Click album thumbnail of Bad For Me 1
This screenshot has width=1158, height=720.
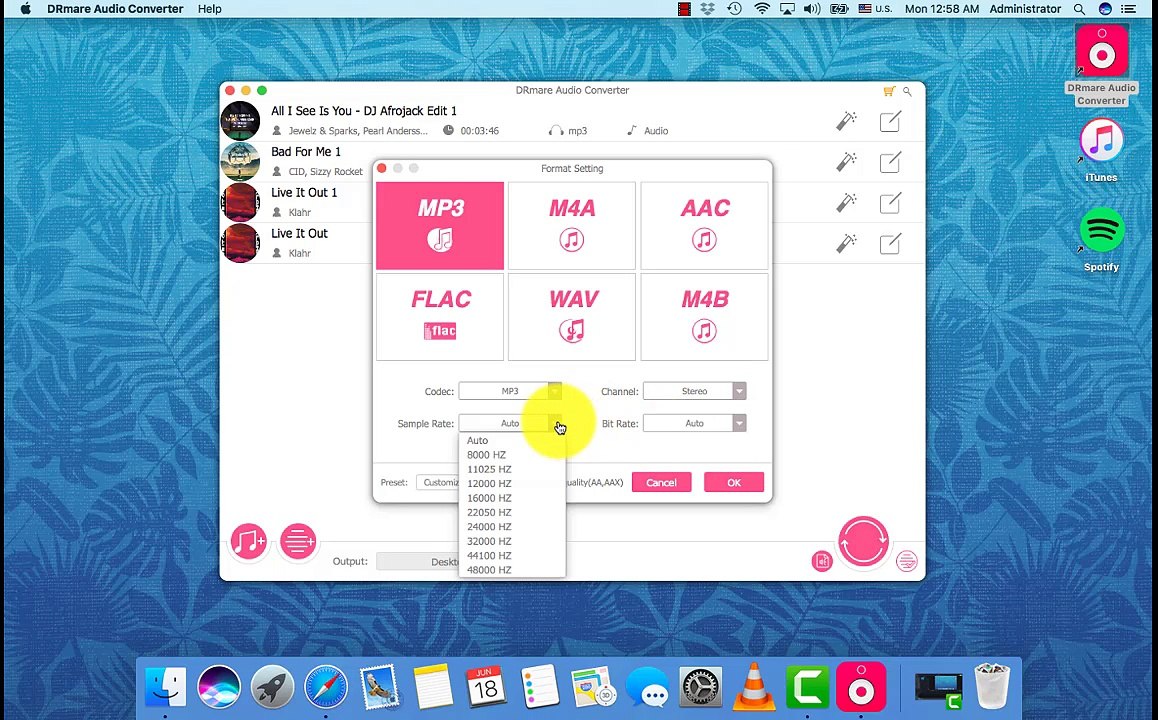(x=241, y=162)
